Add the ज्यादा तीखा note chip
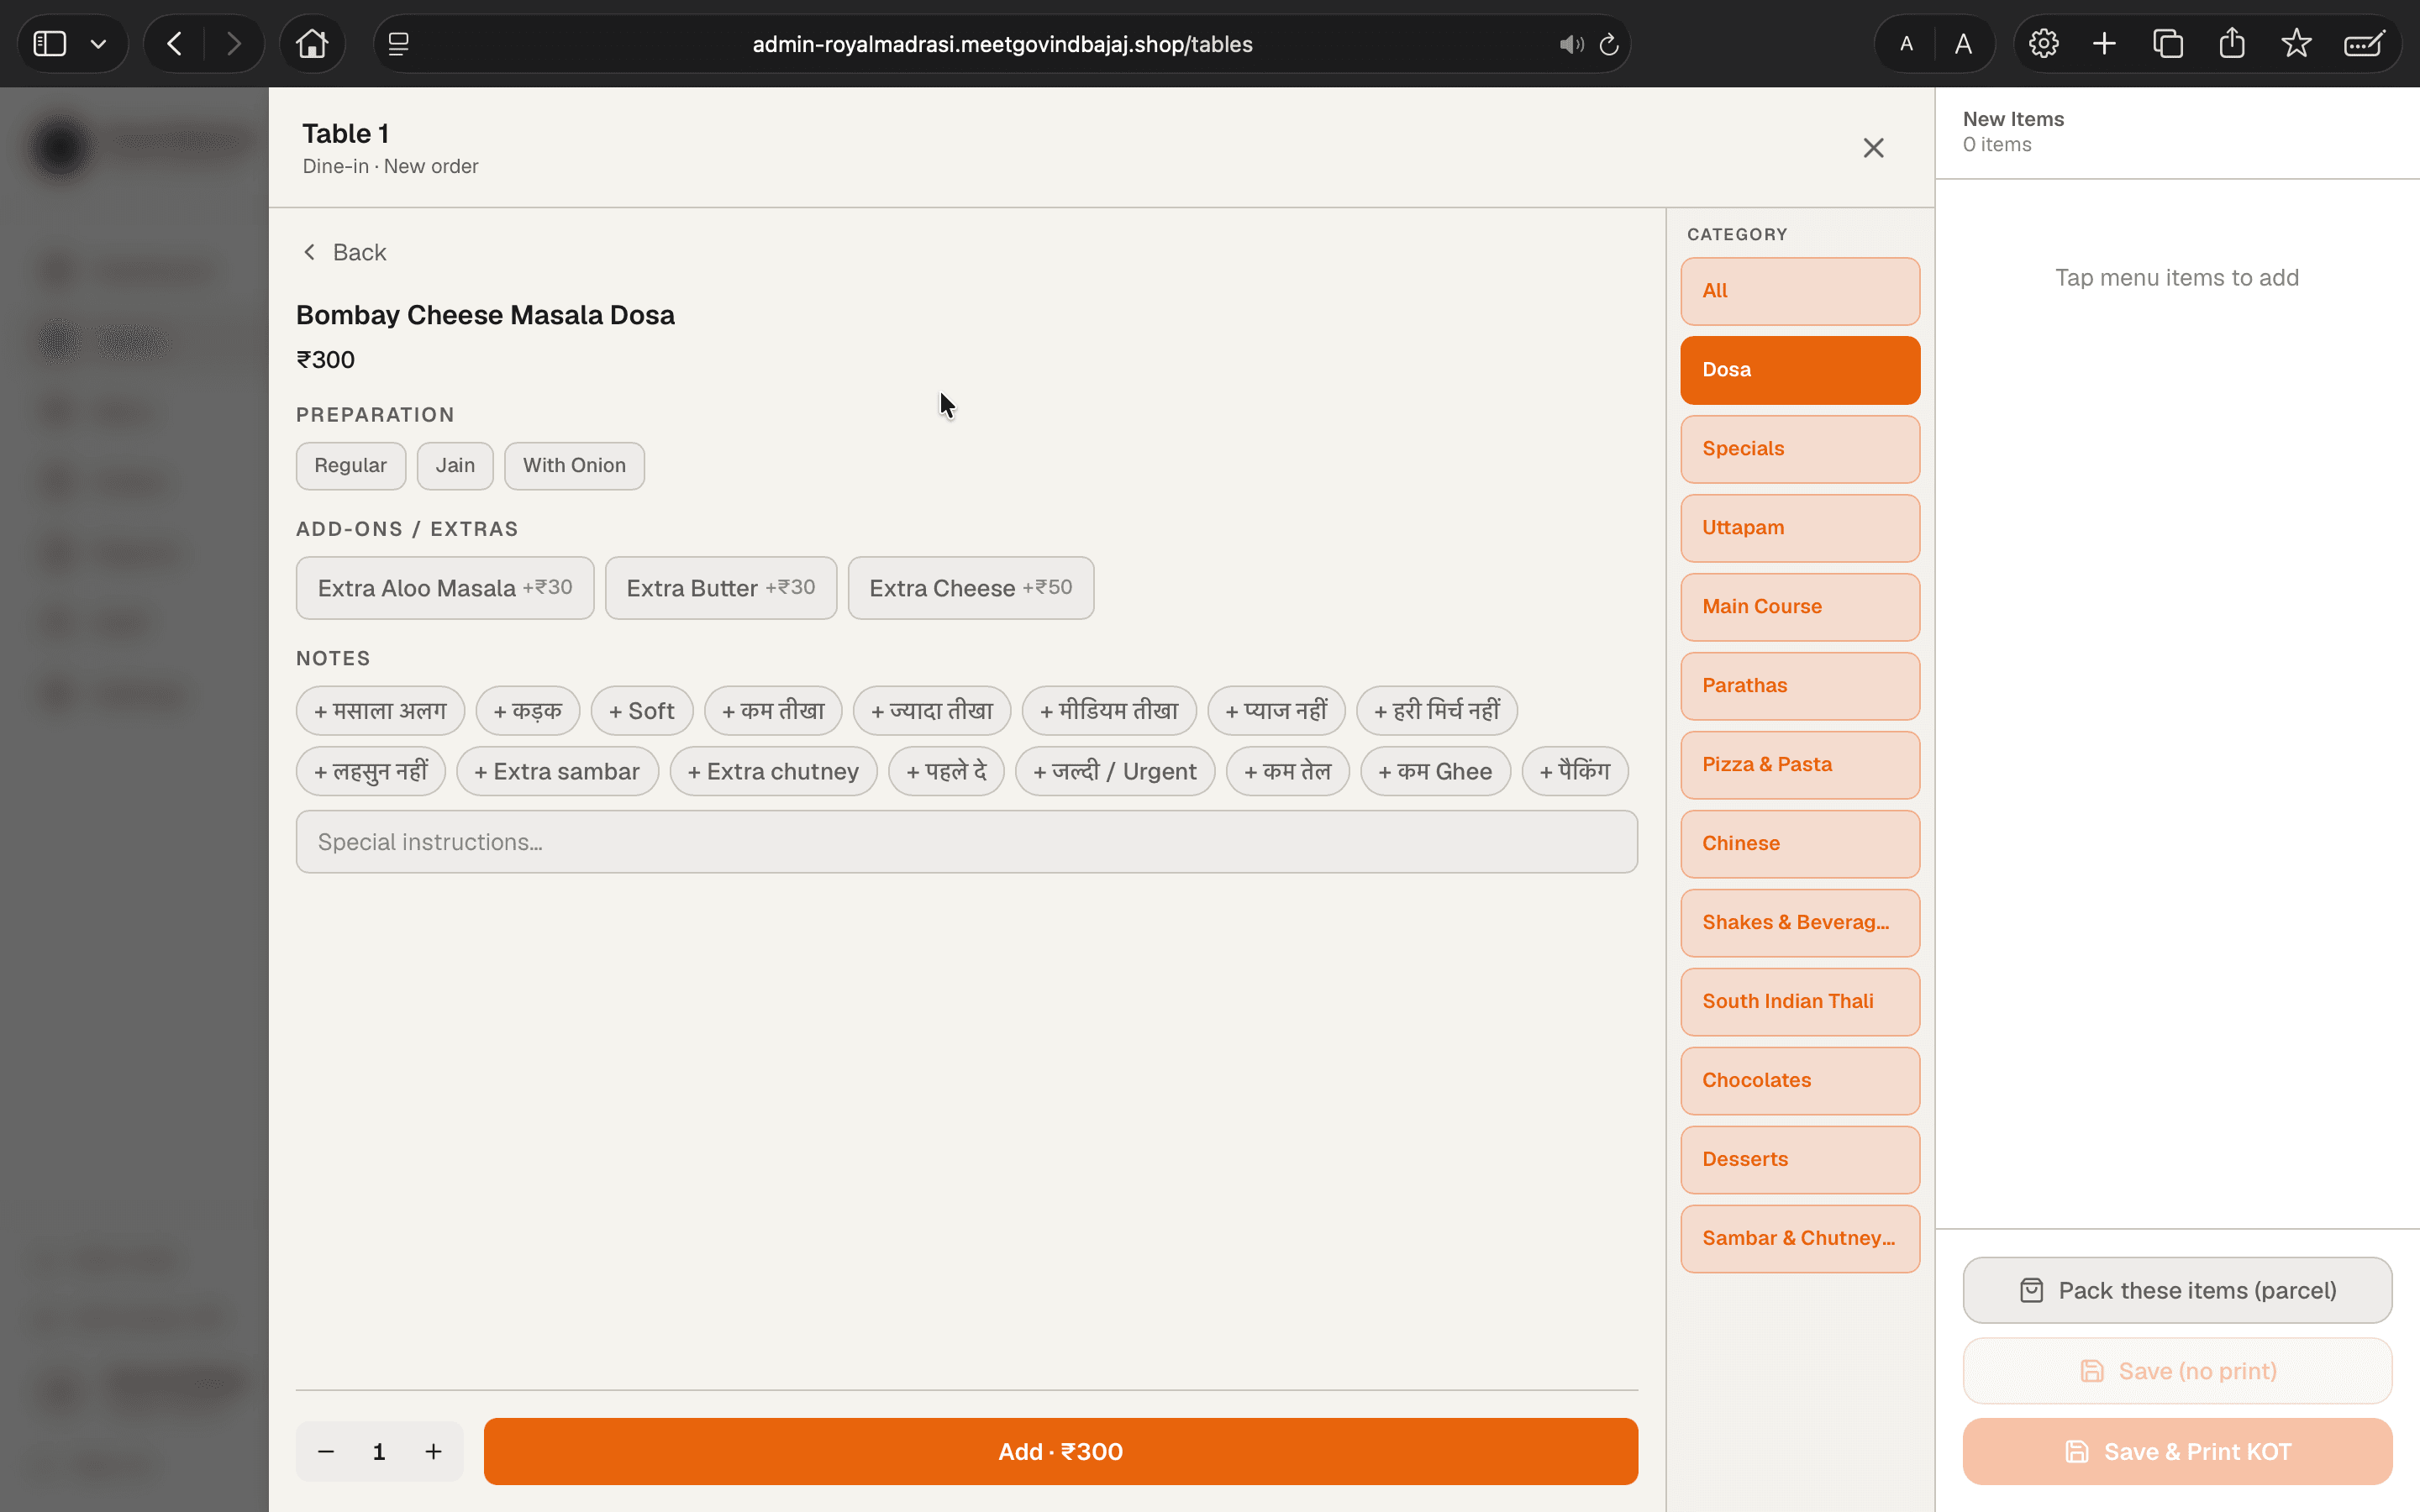This screenshot has height=1512, width=2420. click(932, 711)
